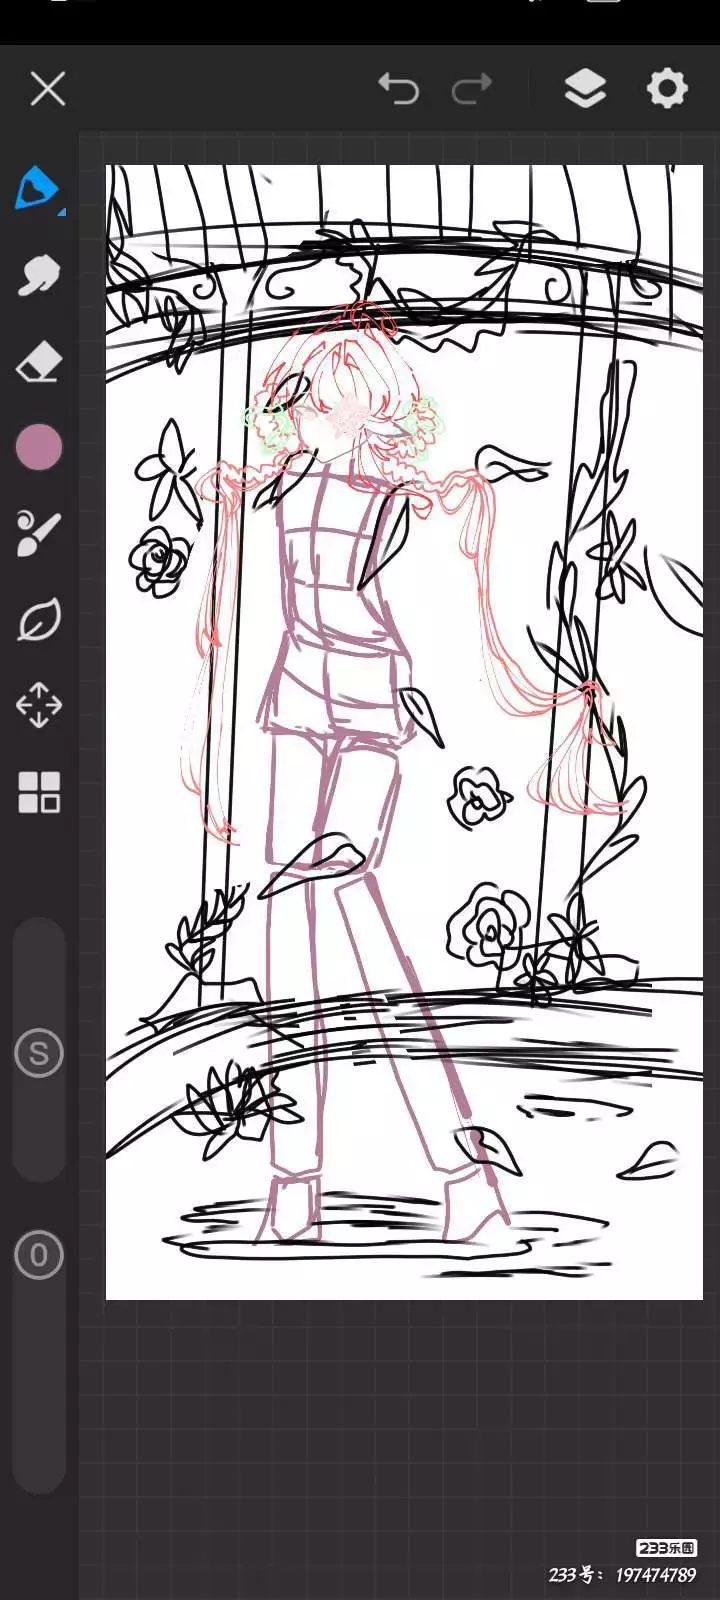Tap the S brush size knob
This screenshot has height=1600, width=720.
[39, 1053]
